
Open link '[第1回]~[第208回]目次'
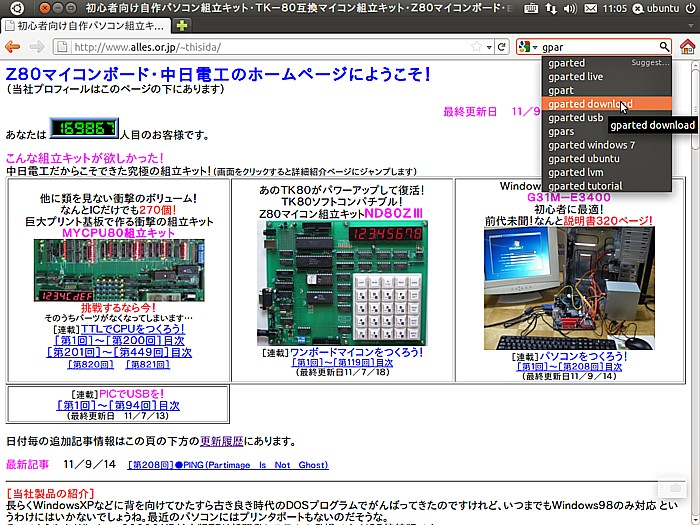coord(569,367)
